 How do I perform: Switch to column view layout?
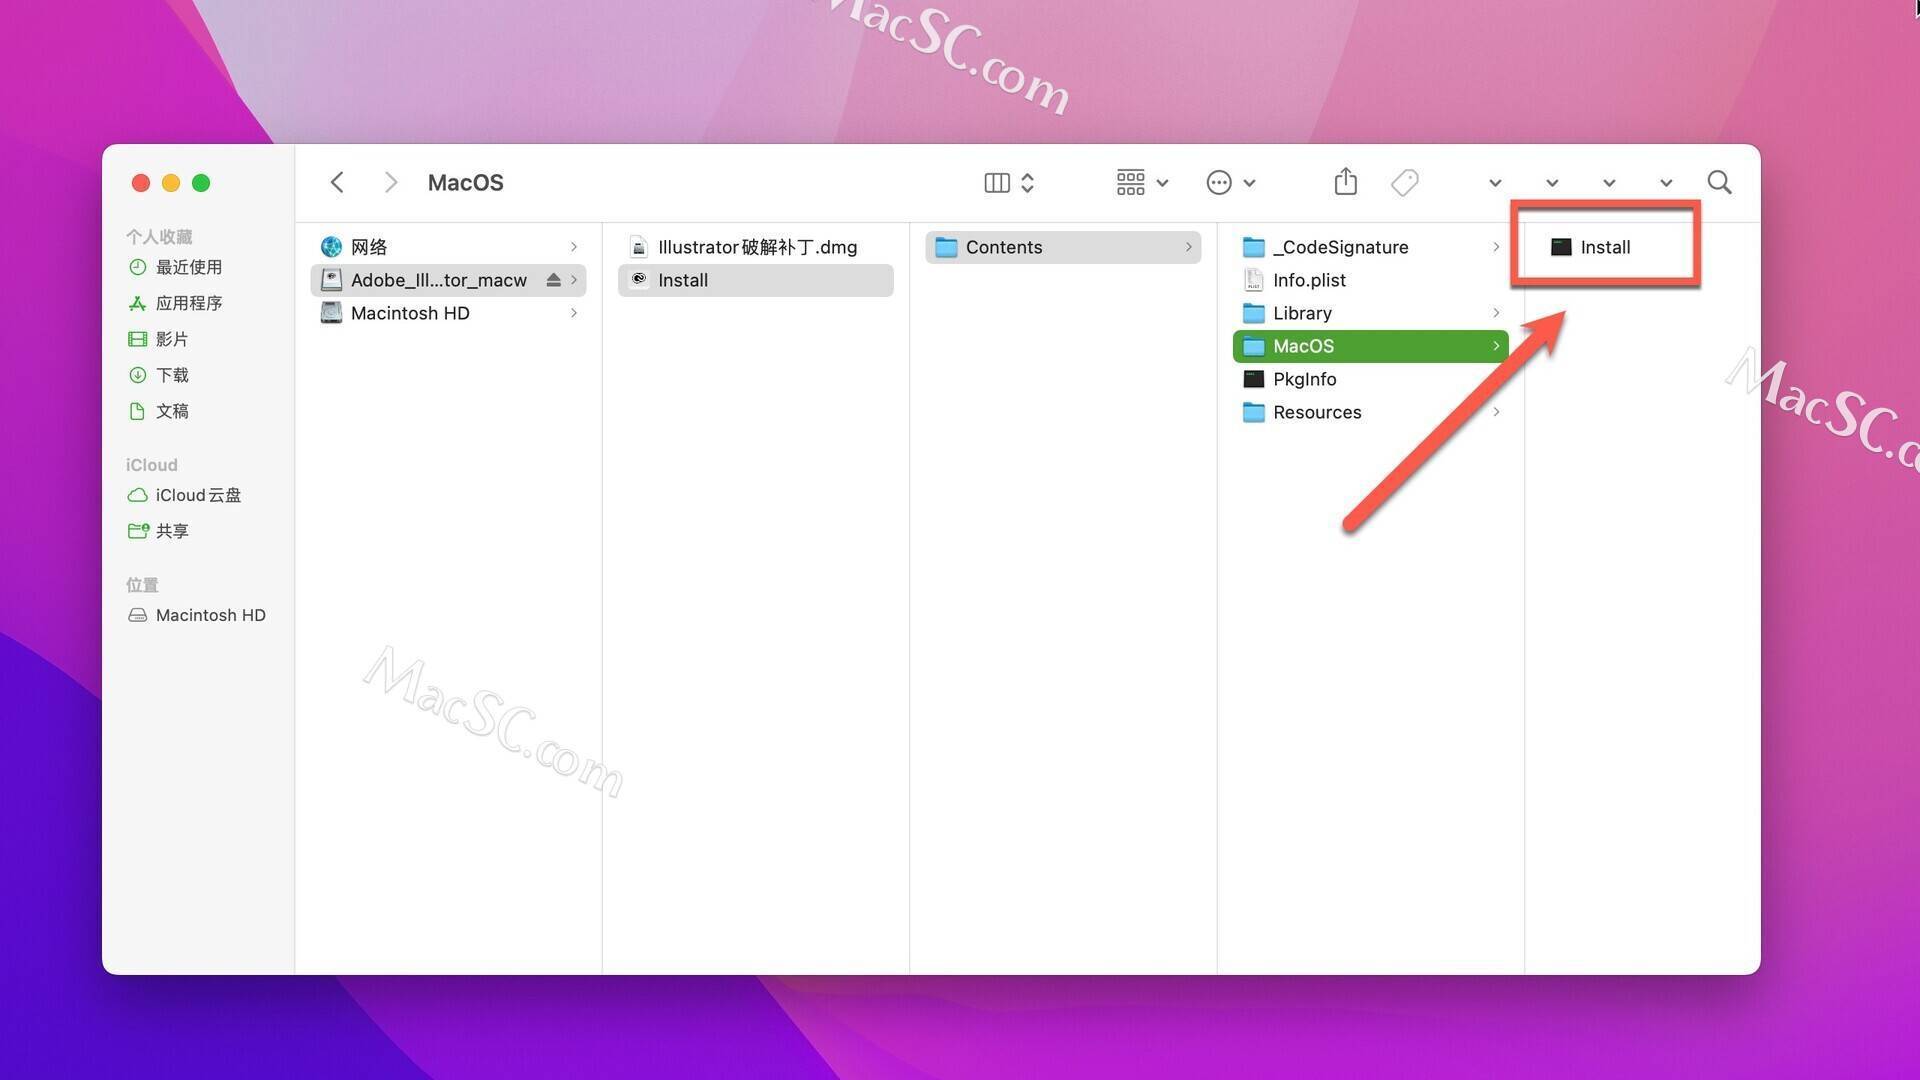tap(998, 182)
